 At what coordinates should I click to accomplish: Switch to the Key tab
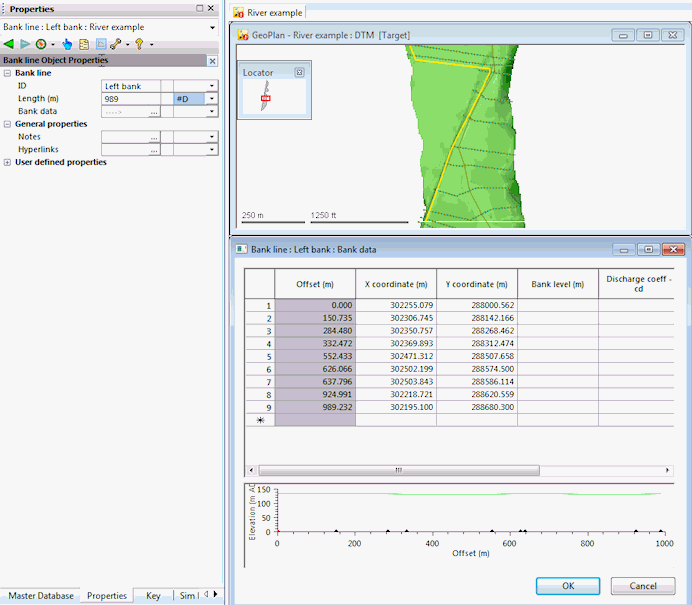(153, 596)
